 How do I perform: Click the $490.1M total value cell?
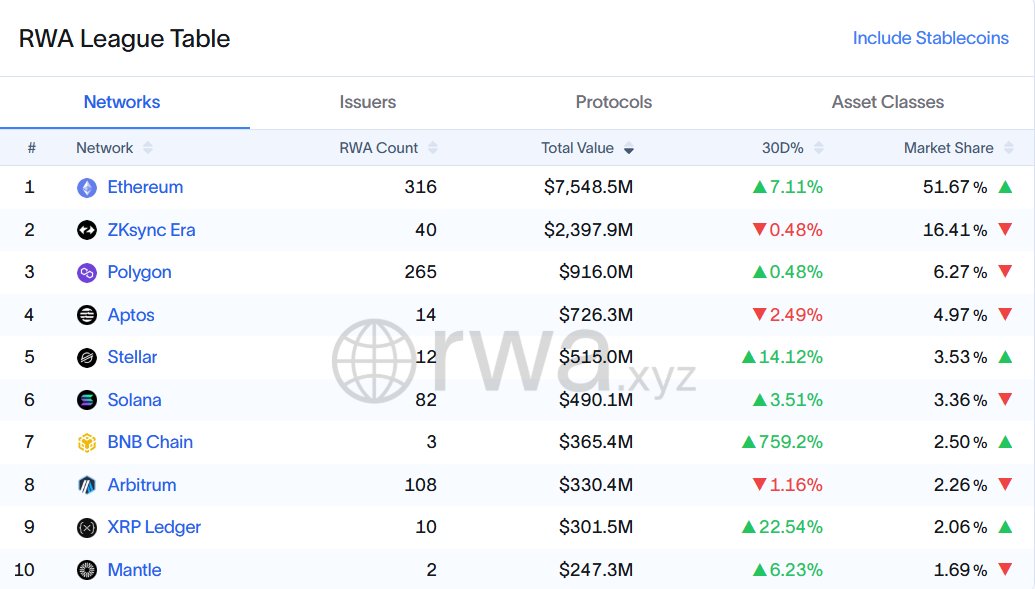click(596, 399)
